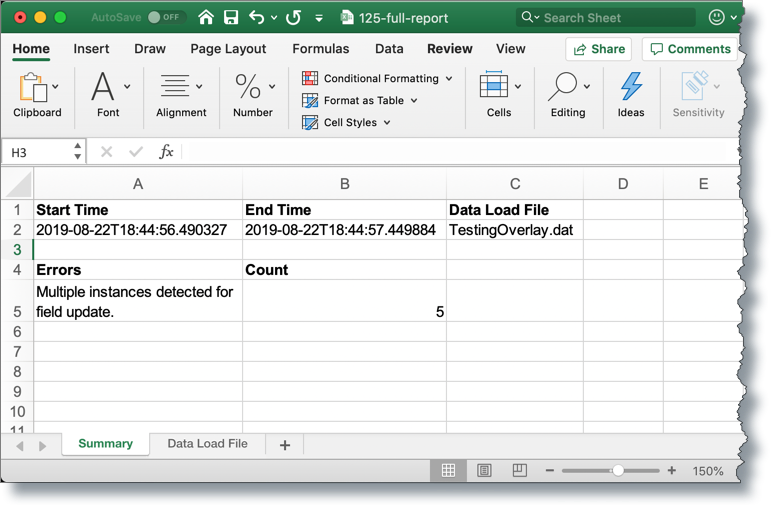Screen dimensions: 771x505
Task: Expand the Number group arrow
Action: tap(272, 87)
